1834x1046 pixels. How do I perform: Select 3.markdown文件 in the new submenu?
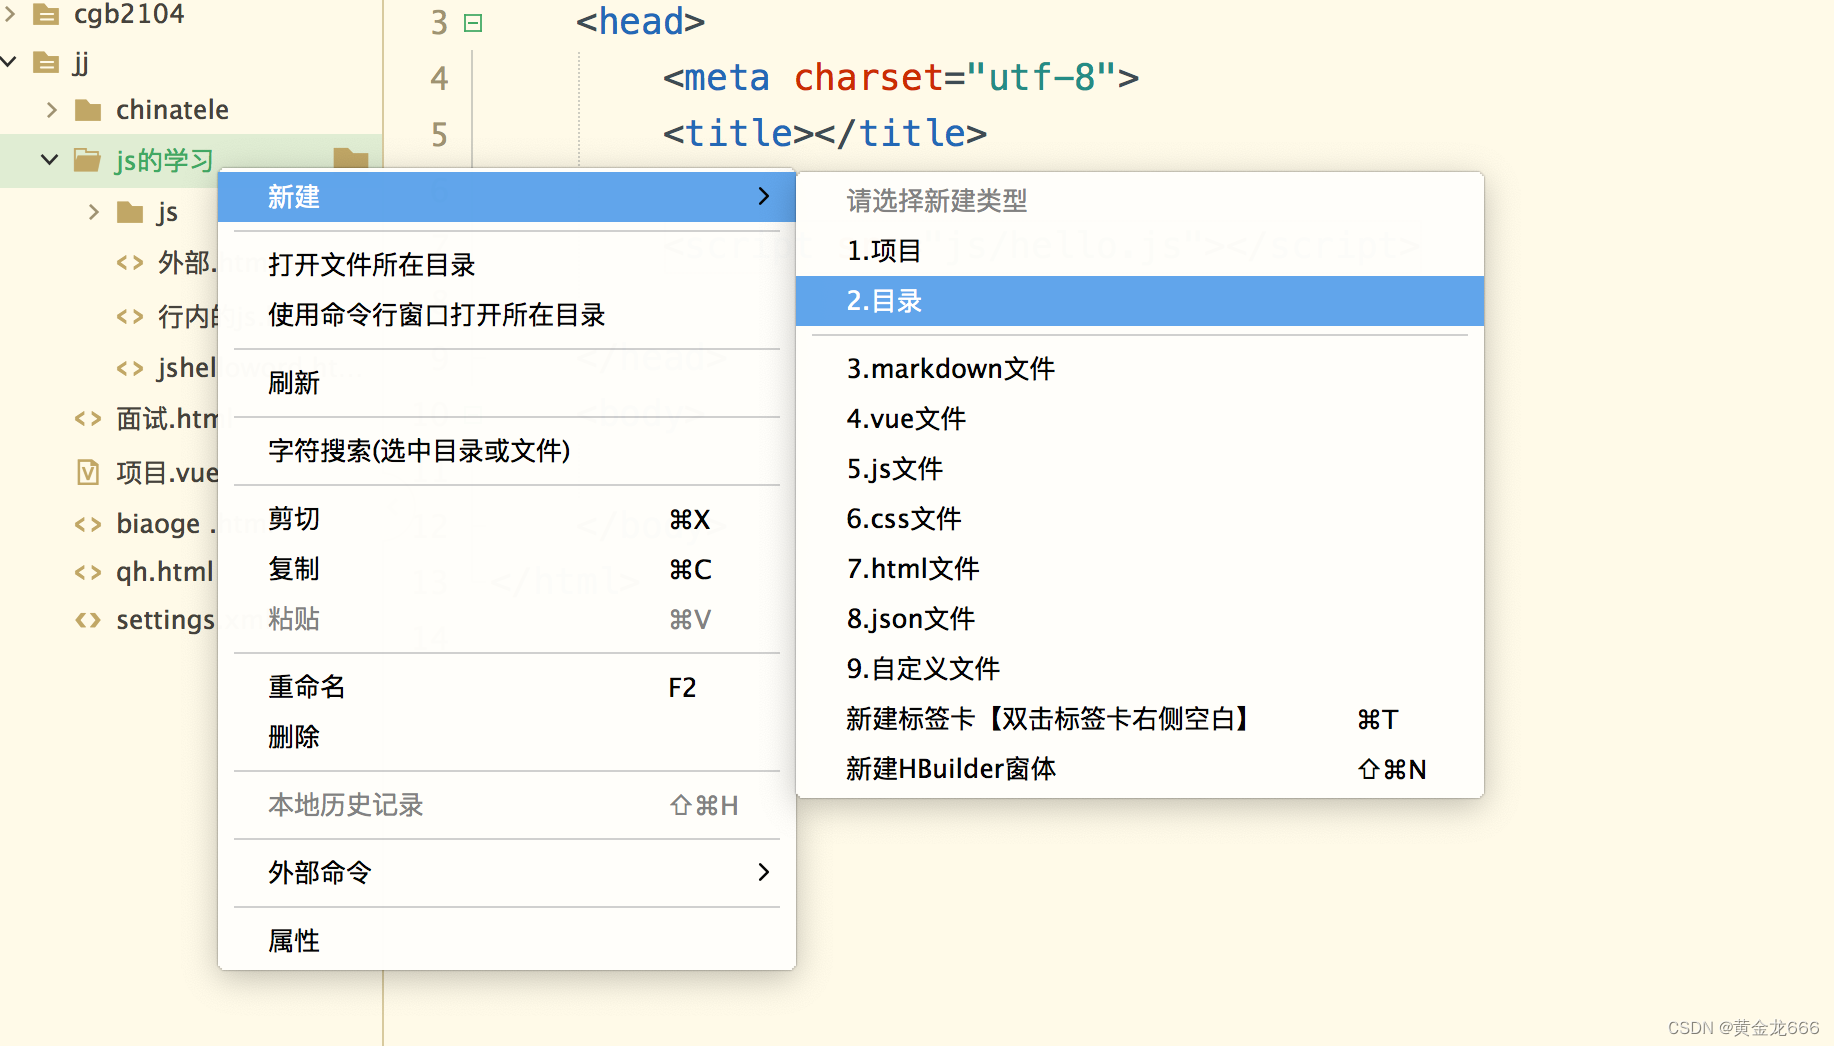(x=1140, y=369)
